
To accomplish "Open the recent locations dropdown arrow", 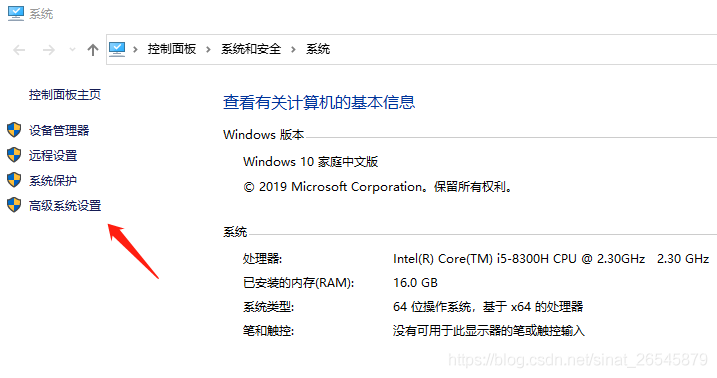I will 72,49.
